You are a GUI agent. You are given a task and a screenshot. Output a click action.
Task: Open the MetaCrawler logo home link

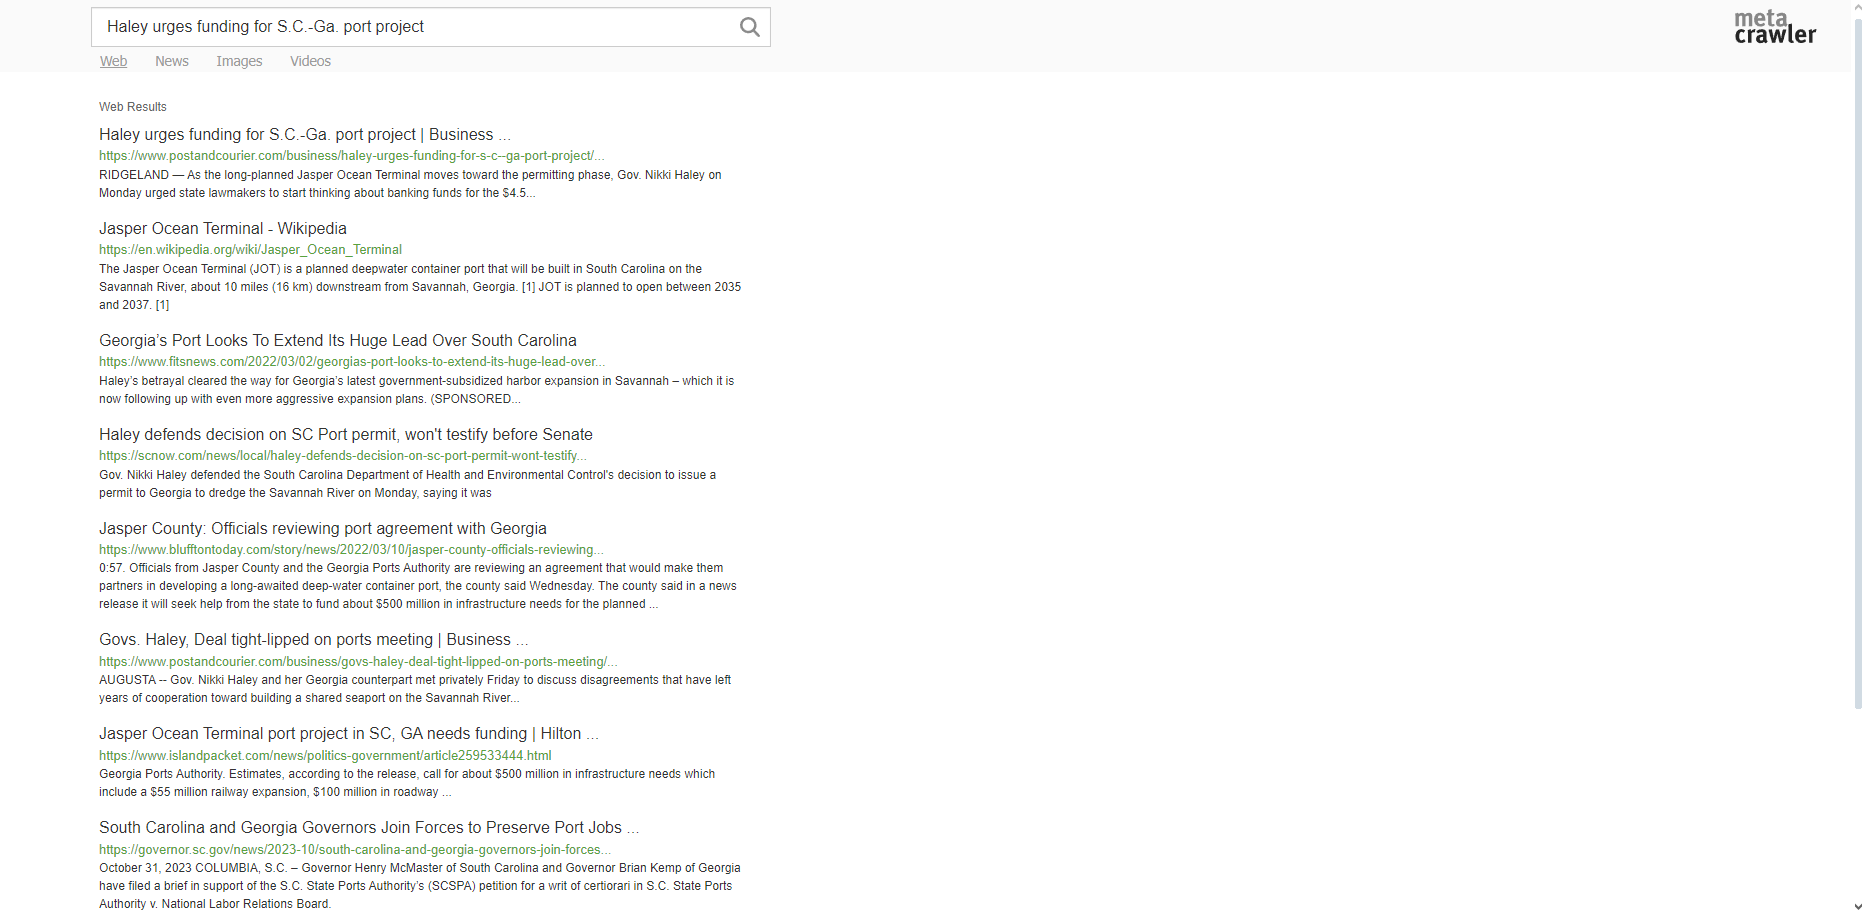[1775, 27]
